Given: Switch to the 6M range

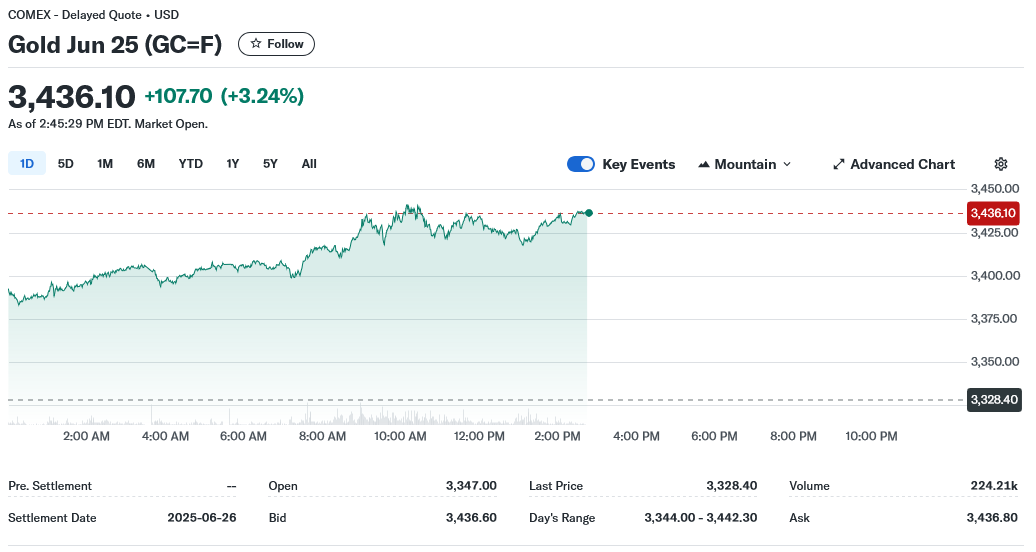Looking at the screenshot, I should coord(146,163).
